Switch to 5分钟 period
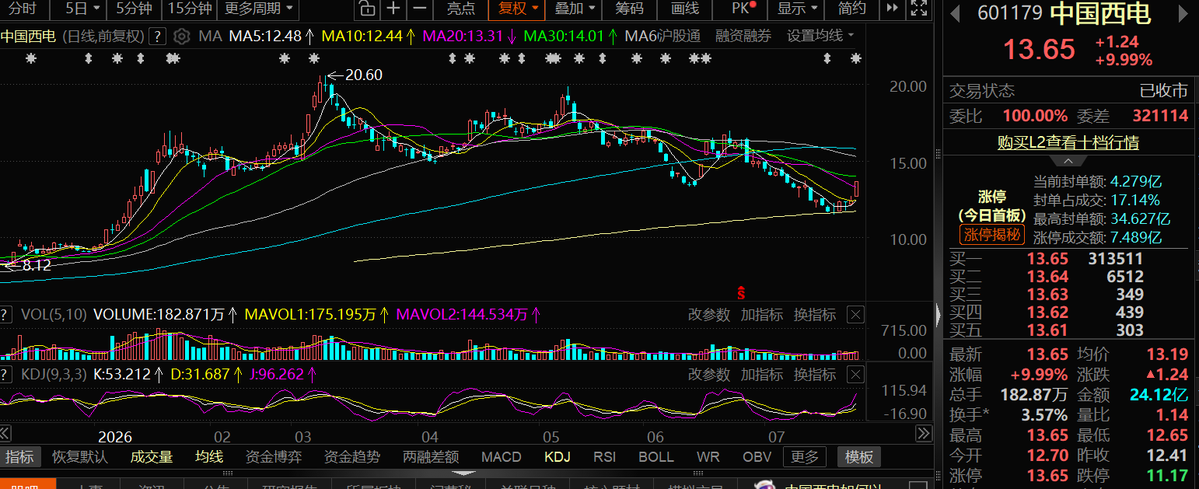Screen dimensions: 1199x489 click(134, 9)
